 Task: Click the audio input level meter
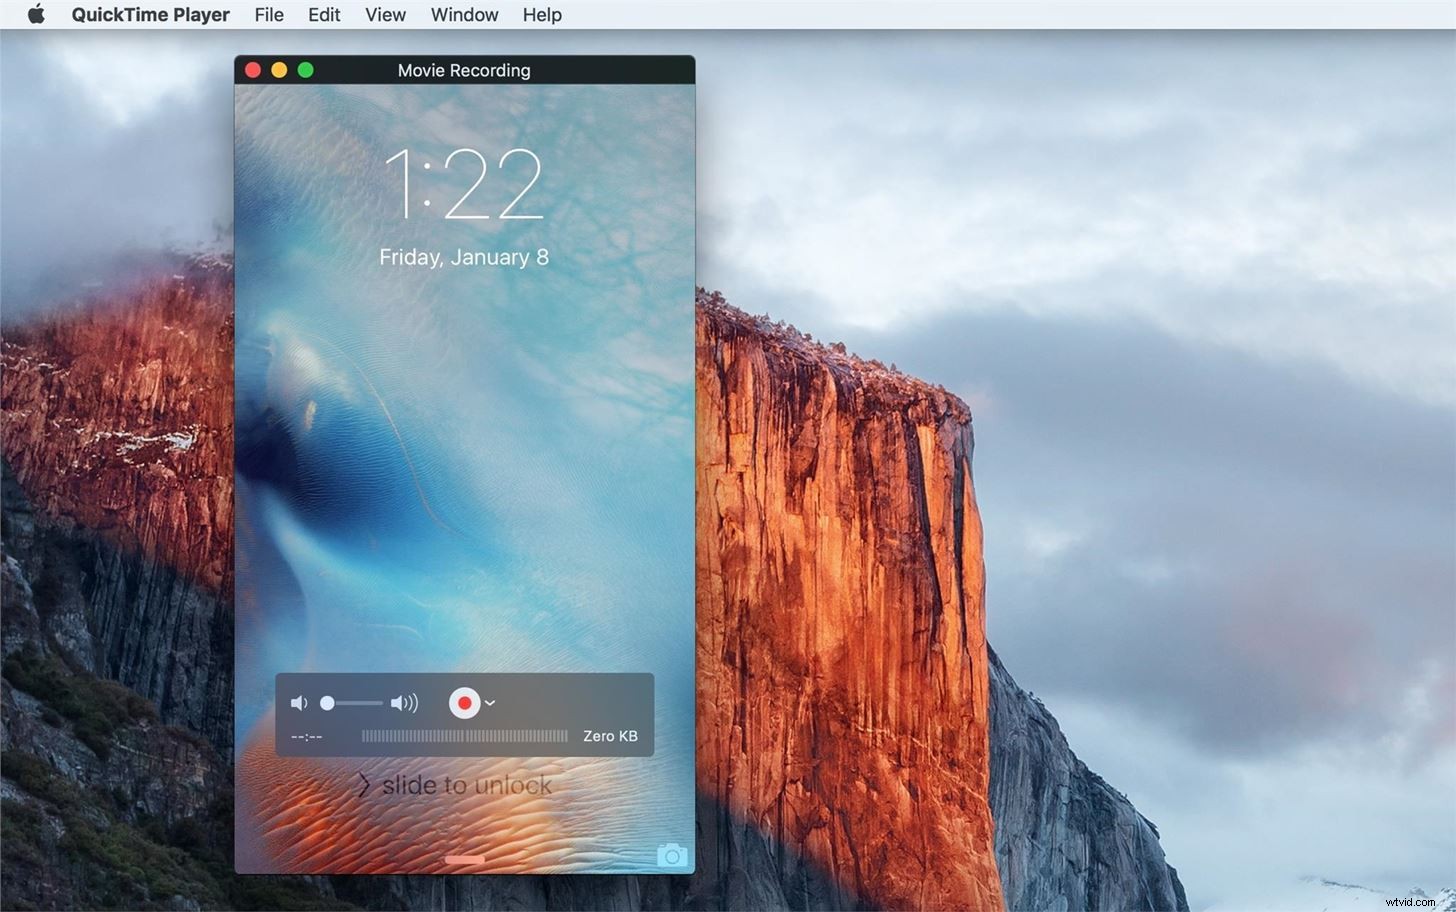coord(465,735)
